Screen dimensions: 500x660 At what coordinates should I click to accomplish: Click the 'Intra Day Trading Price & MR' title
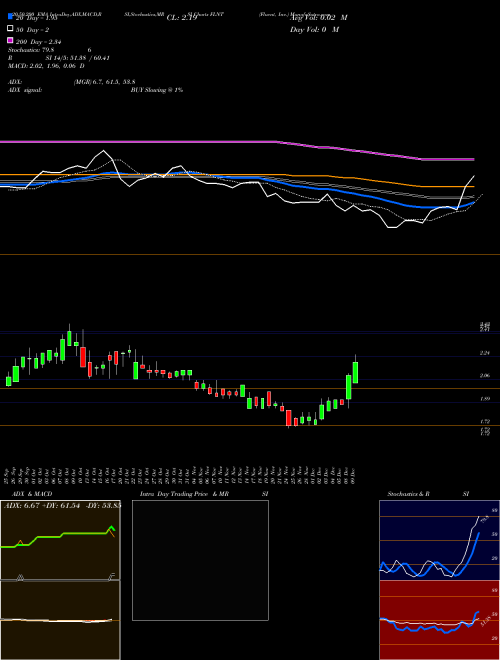[184, 494]
